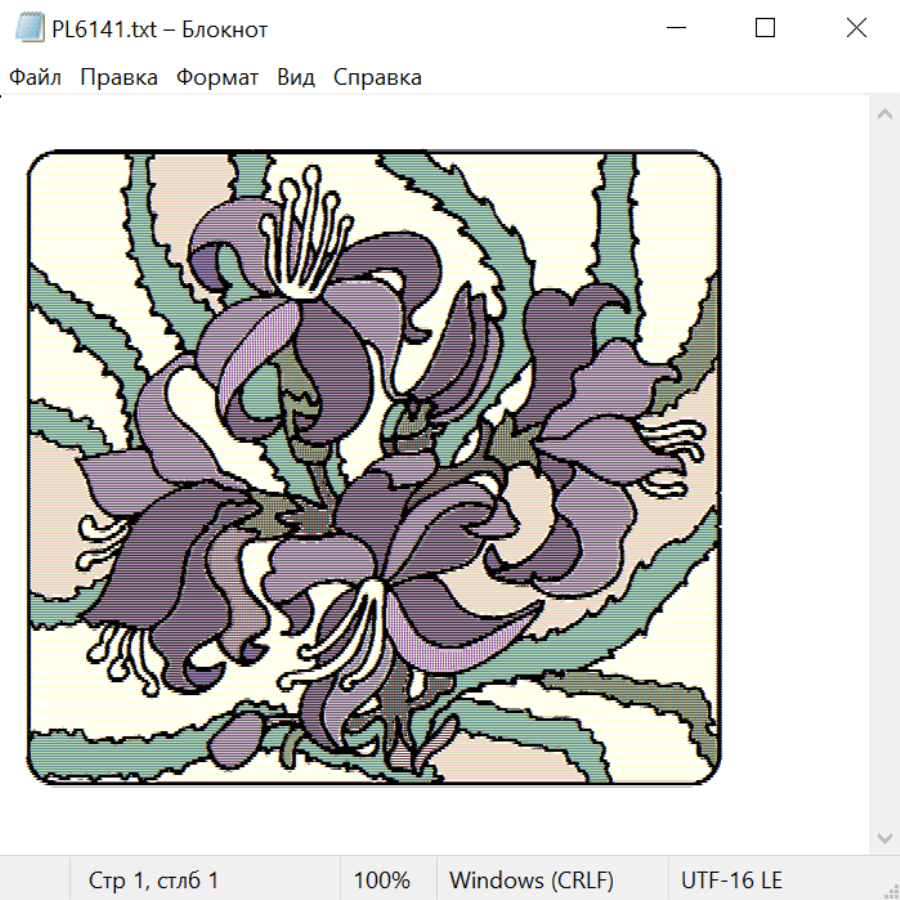Click the scroll up arrow on the vertical scrollbar

coord(885,114)
